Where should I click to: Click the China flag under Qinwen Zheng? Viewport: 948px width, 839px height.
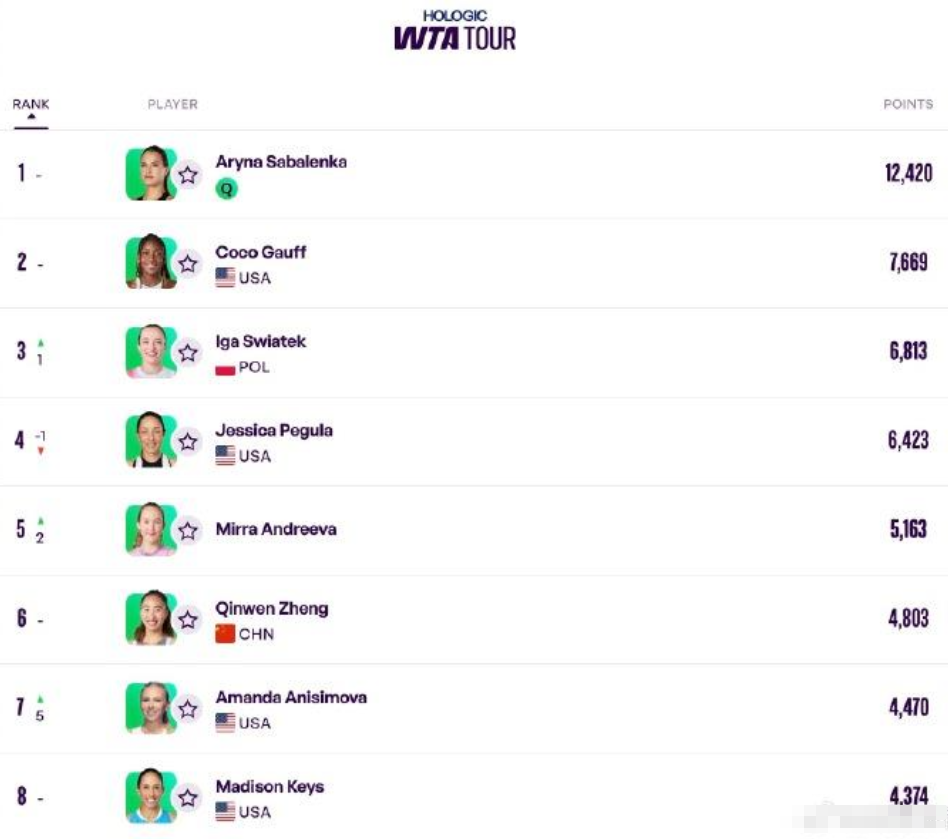click(x=225, y=634)
